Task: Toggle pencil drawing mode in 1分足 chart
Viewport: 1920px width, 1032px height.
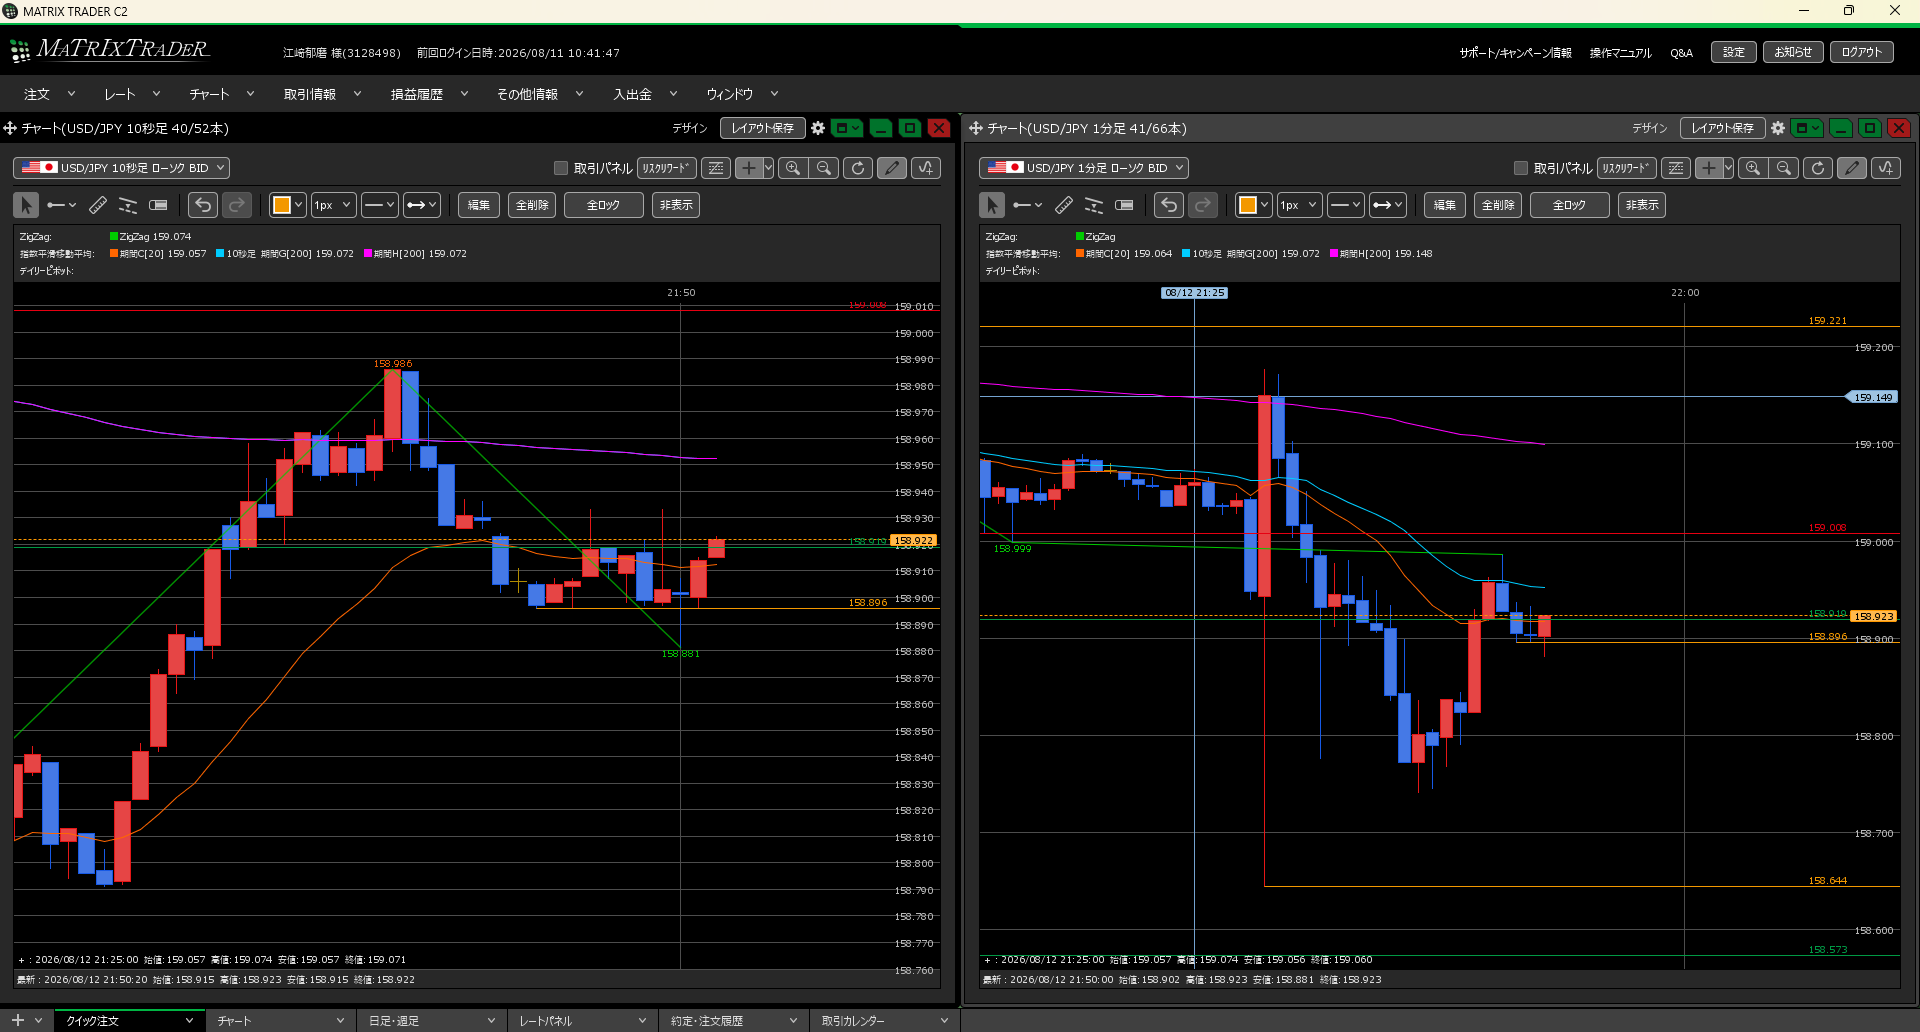Action: pos(1852,168)
